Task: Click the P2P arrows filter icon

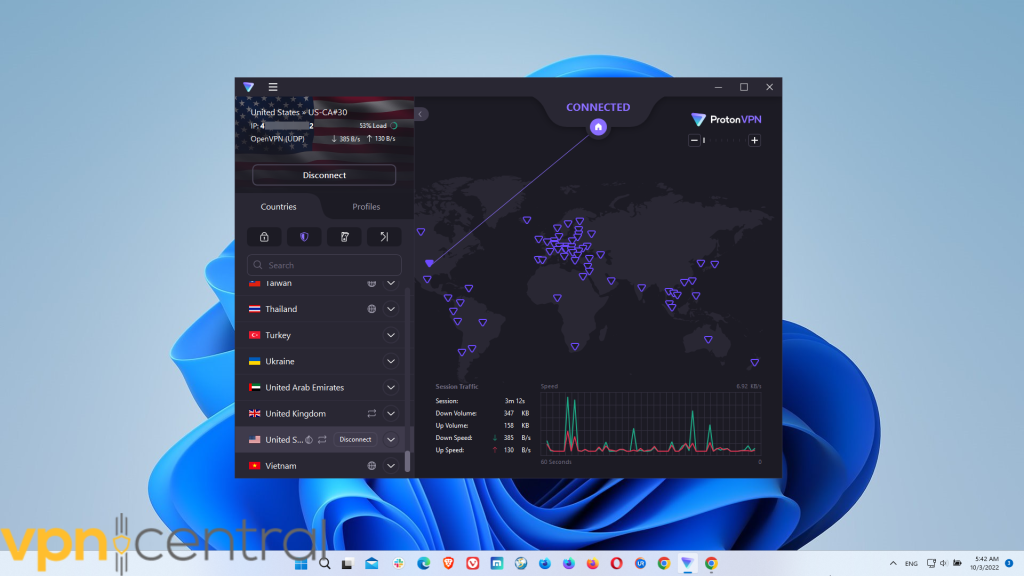Action: tap(384, 236)
